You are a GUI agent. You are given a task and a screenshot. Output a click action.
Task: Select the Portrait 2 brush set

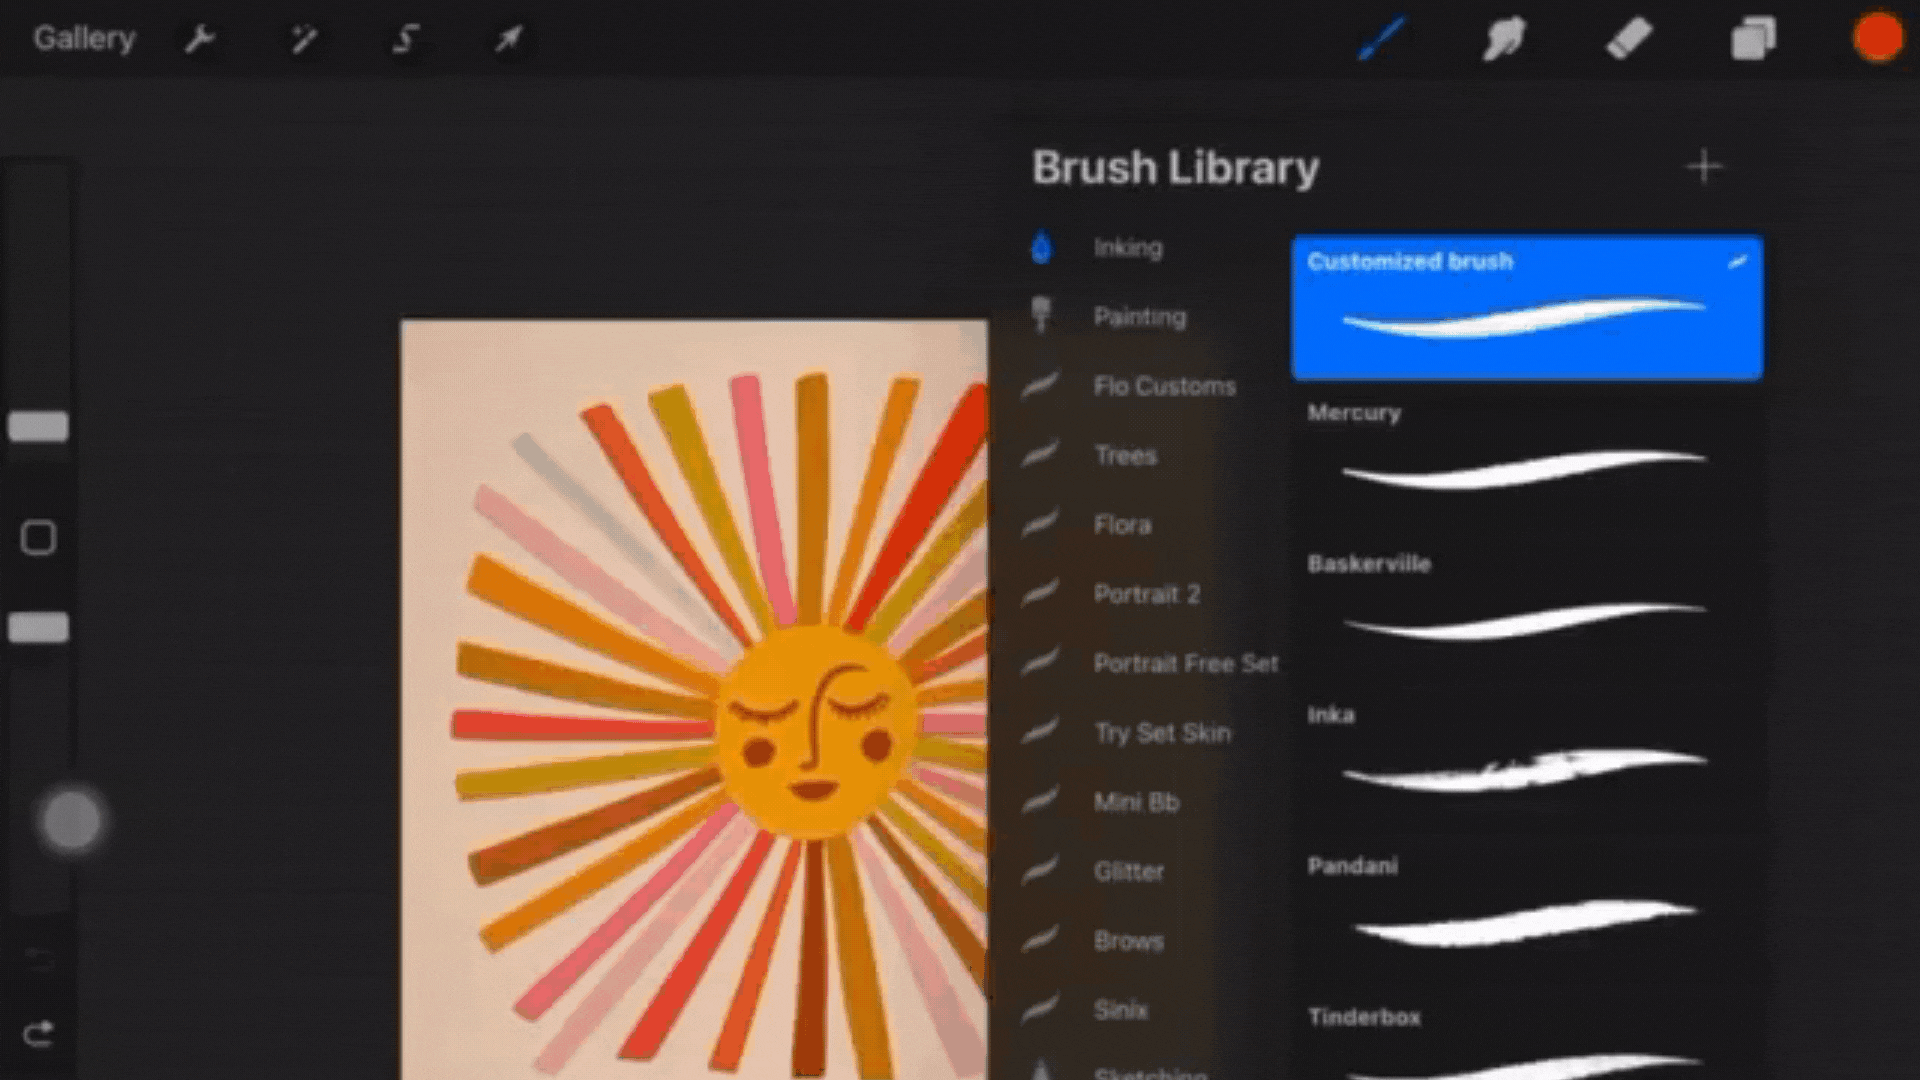point(1146,594)
